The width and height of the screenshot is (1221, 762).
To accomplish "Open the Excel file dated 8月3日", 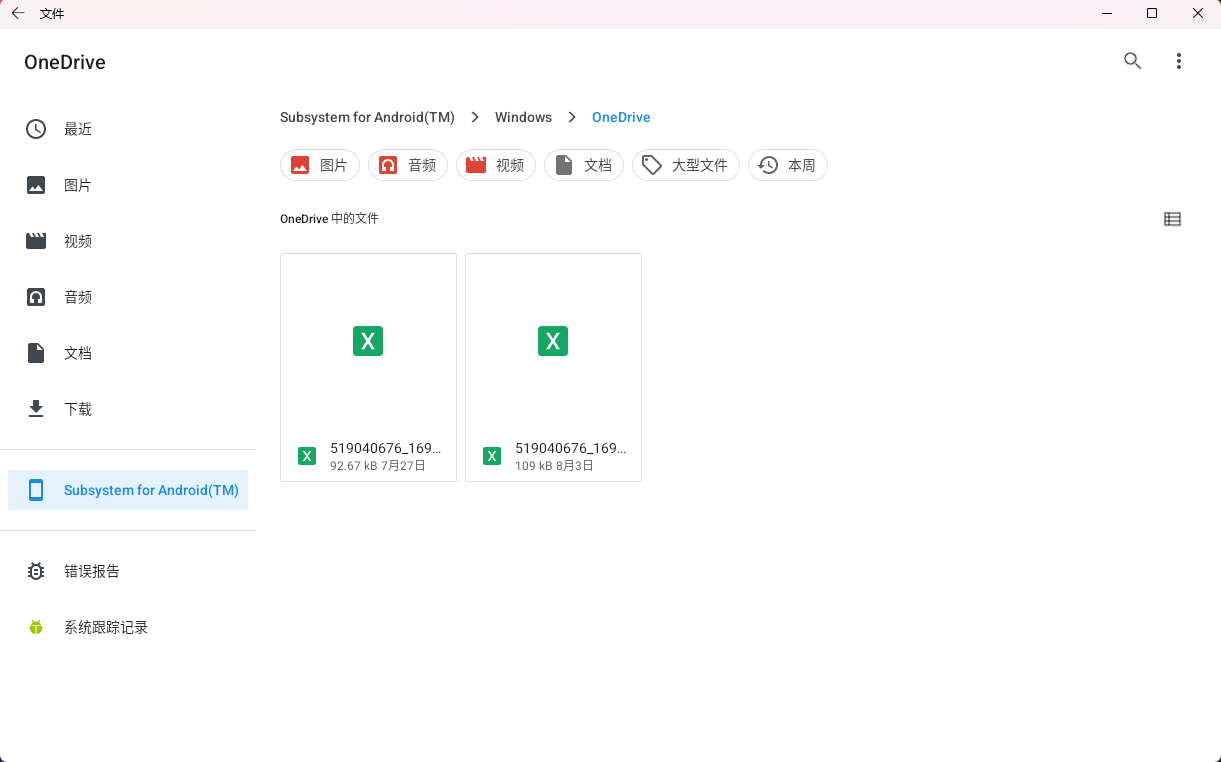I will 553,367.
